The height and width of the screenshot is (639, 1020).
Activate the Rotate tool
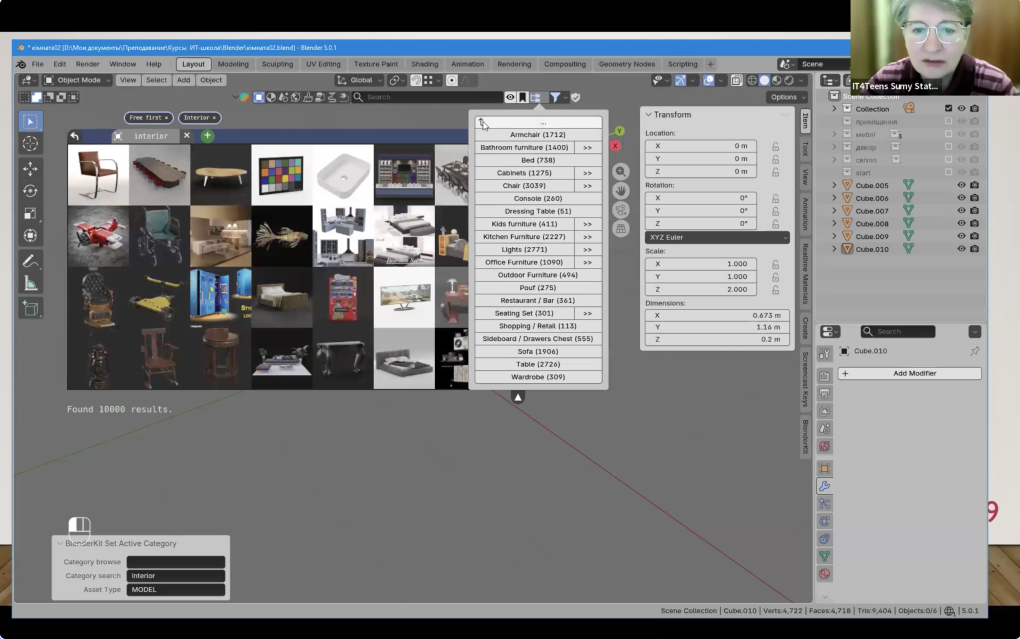pos(30,191)
